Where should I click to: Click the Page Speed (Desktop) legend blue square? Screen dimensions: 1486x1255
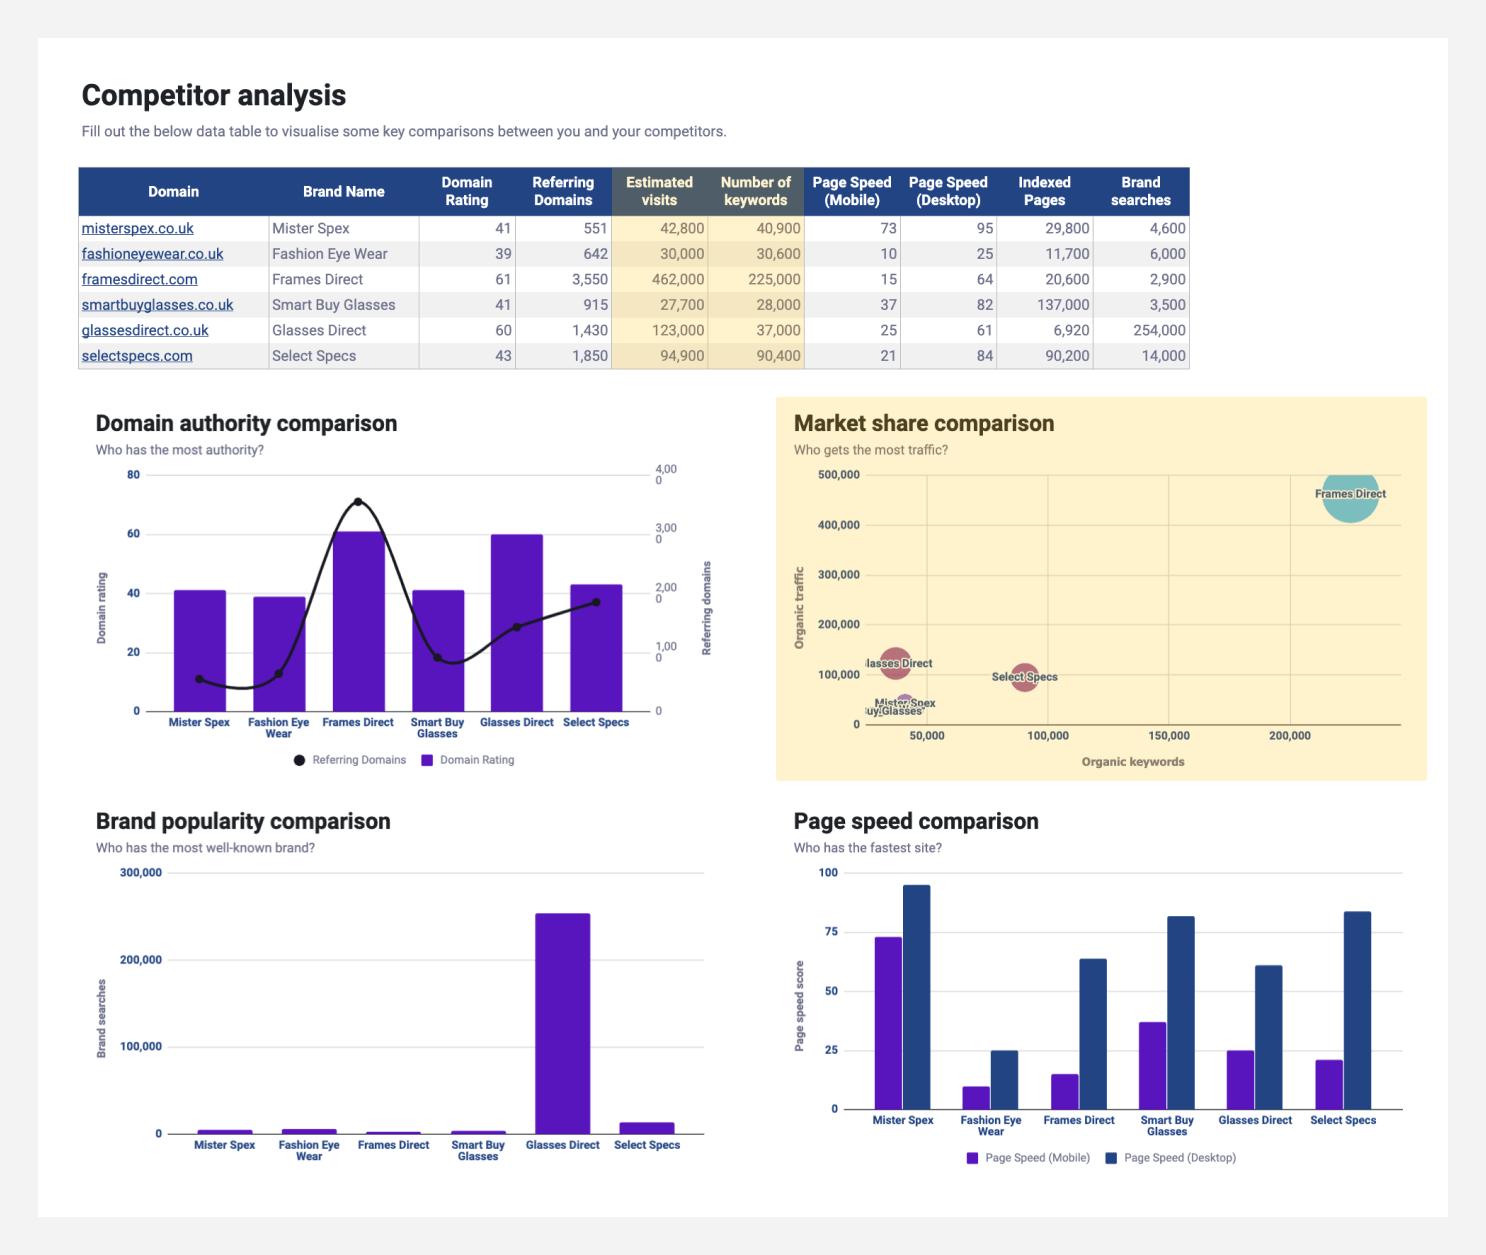(1111, 1158)
